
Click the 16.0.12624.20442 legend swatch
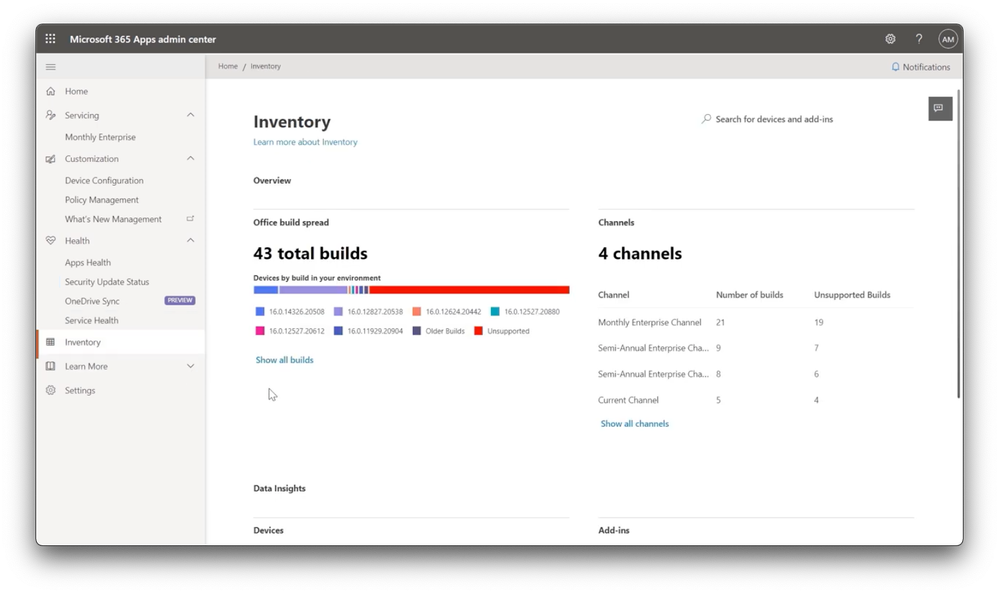pos(417,311)
